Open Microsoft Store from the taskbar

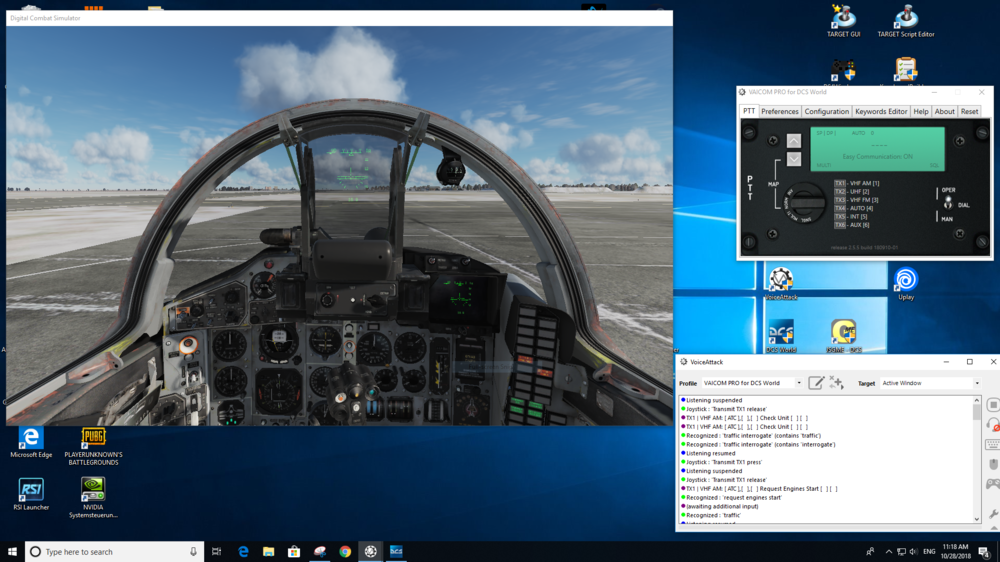click(x=294, y=552)
